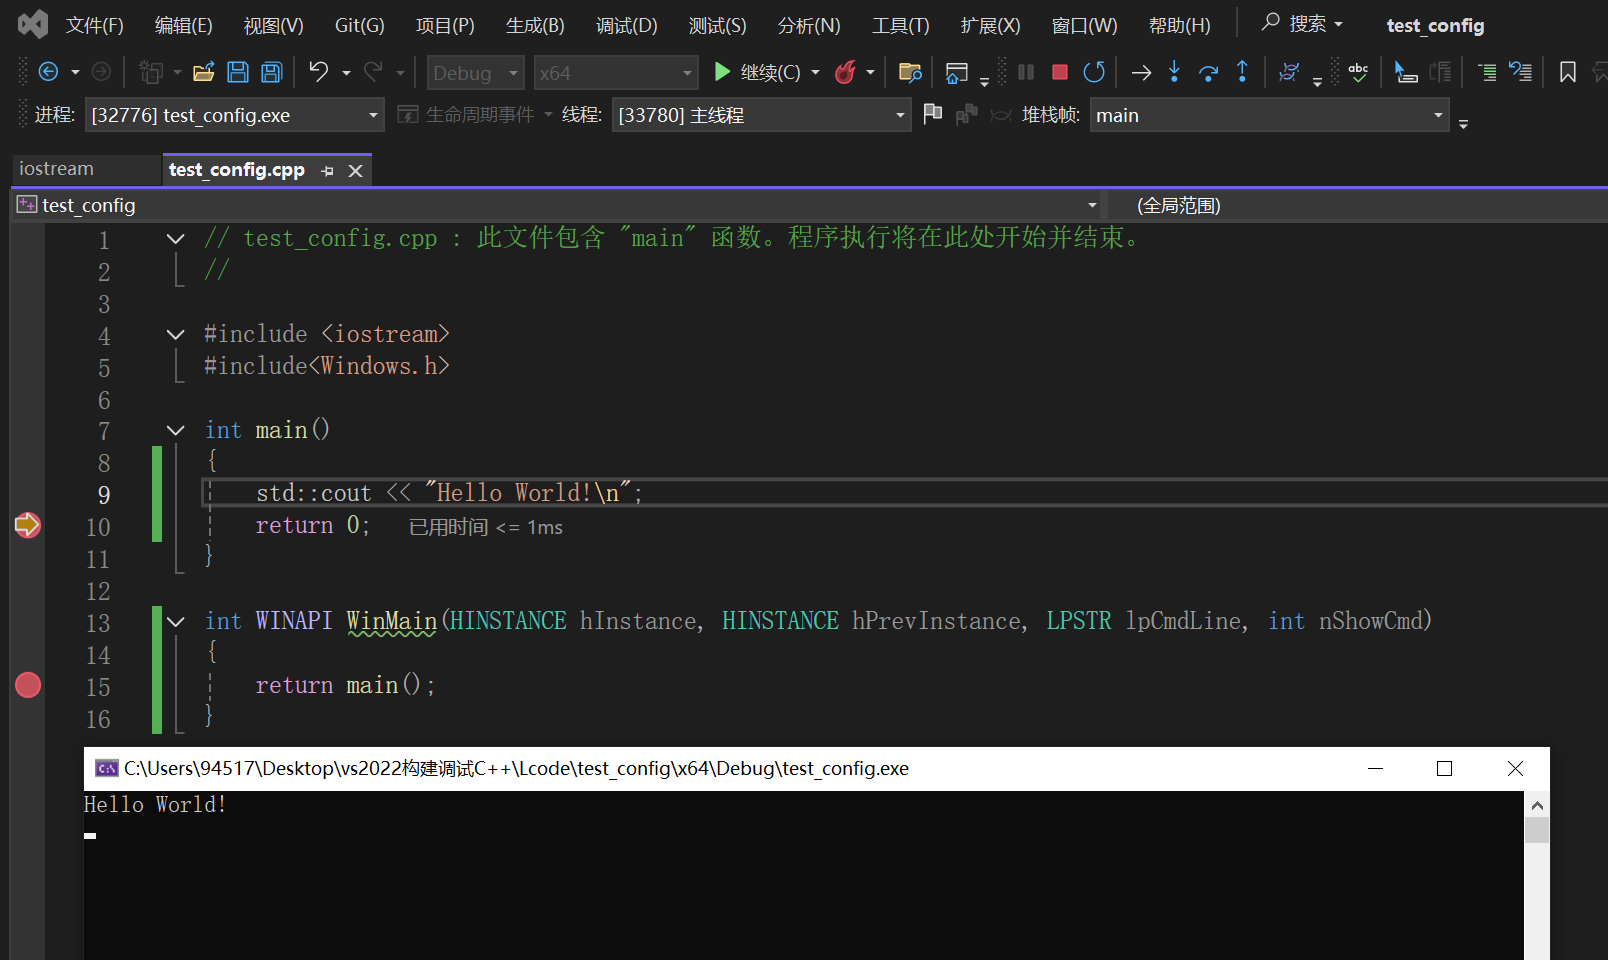Click the Hot Reload flame icon
The width and height of the screenshot is (1608, 960).
[846, 72]
